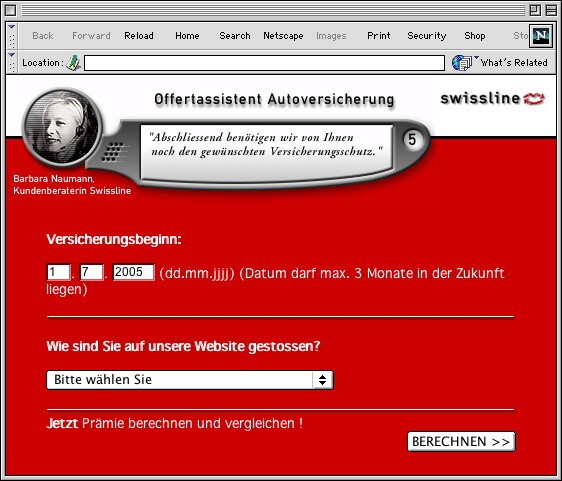Viewport: 562px width, 481px height.
Task: Click the BERECHNEN >> button
Action: (x=461, y=442)
